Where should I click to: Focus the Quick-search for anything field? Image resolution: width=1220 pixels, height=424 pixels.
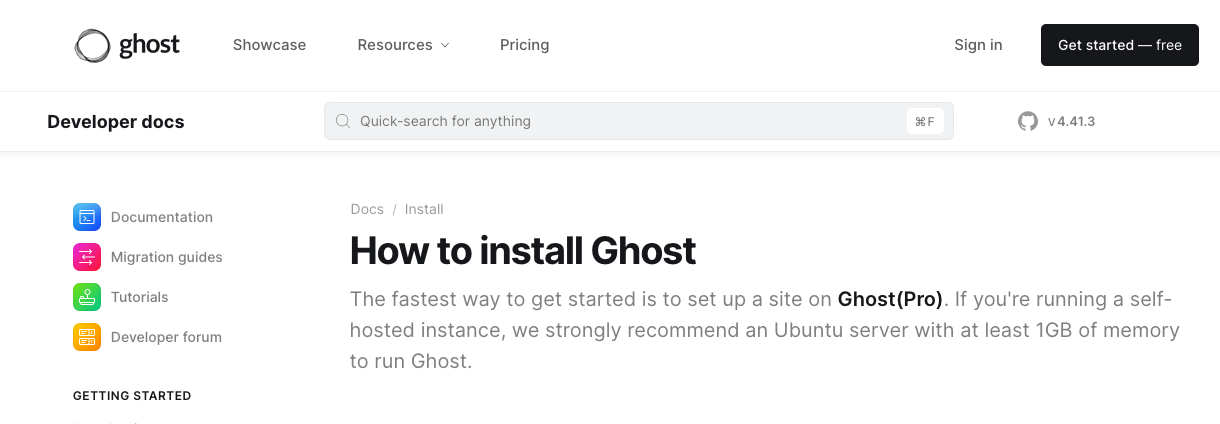click(x=638, y=121)
